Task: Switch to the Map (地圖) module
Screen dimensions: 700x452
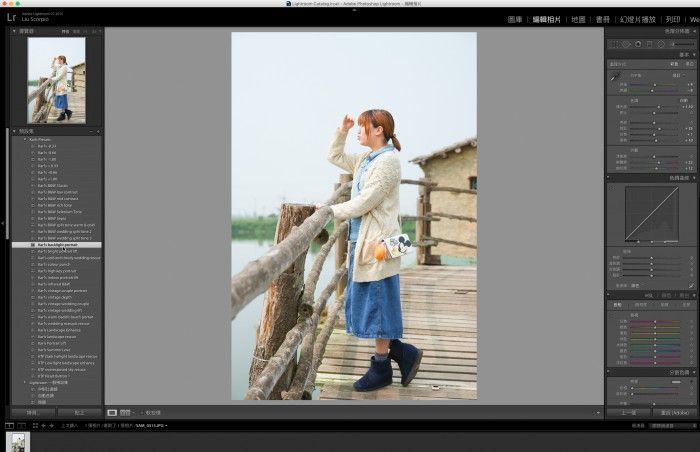Action: 578,19
